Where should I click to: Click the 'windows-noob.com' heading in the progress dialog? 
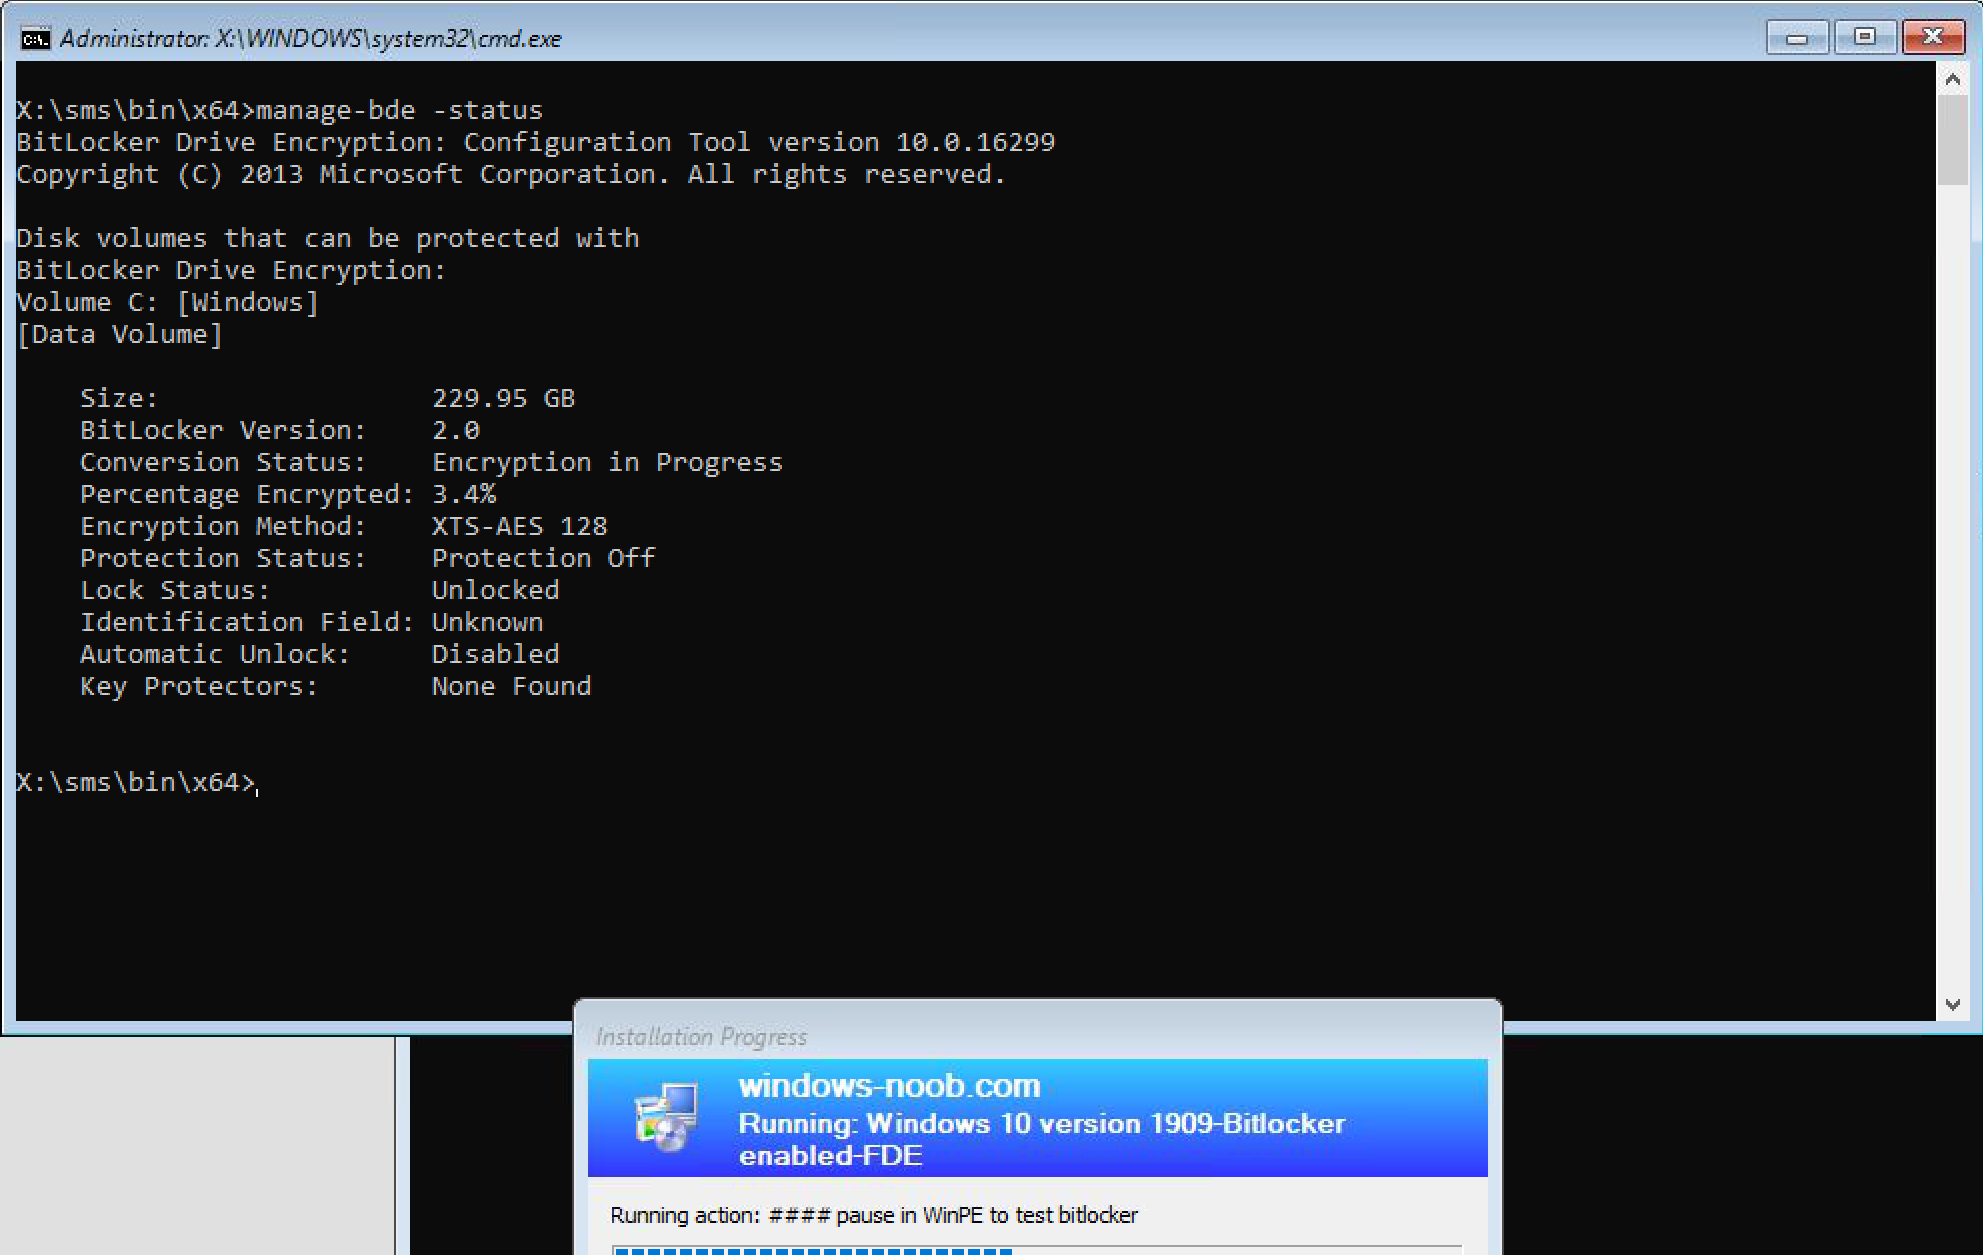pos(889,1085)
